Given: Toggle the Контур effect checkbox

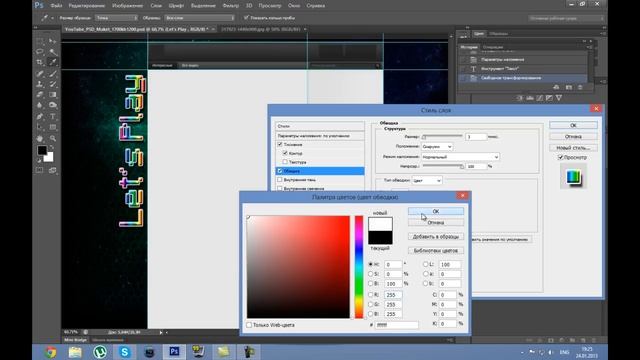Looking at the screenshot, I should [x=285, y=153].
